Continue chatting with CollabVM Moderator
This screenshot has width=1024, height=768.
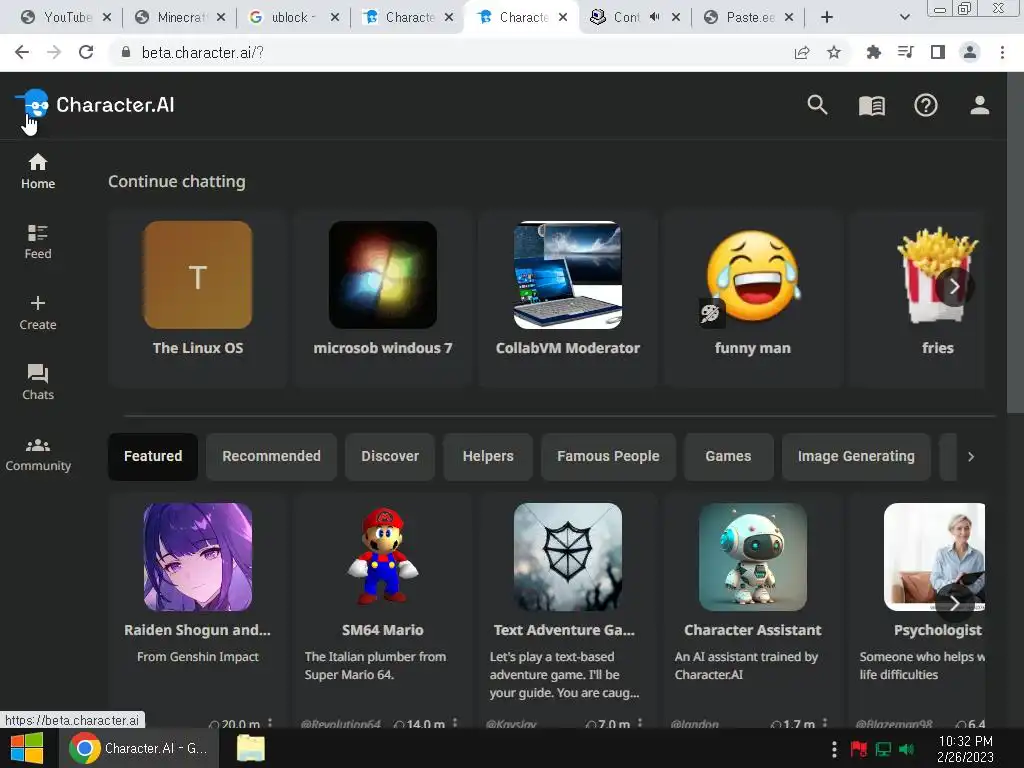coord(568,300)
